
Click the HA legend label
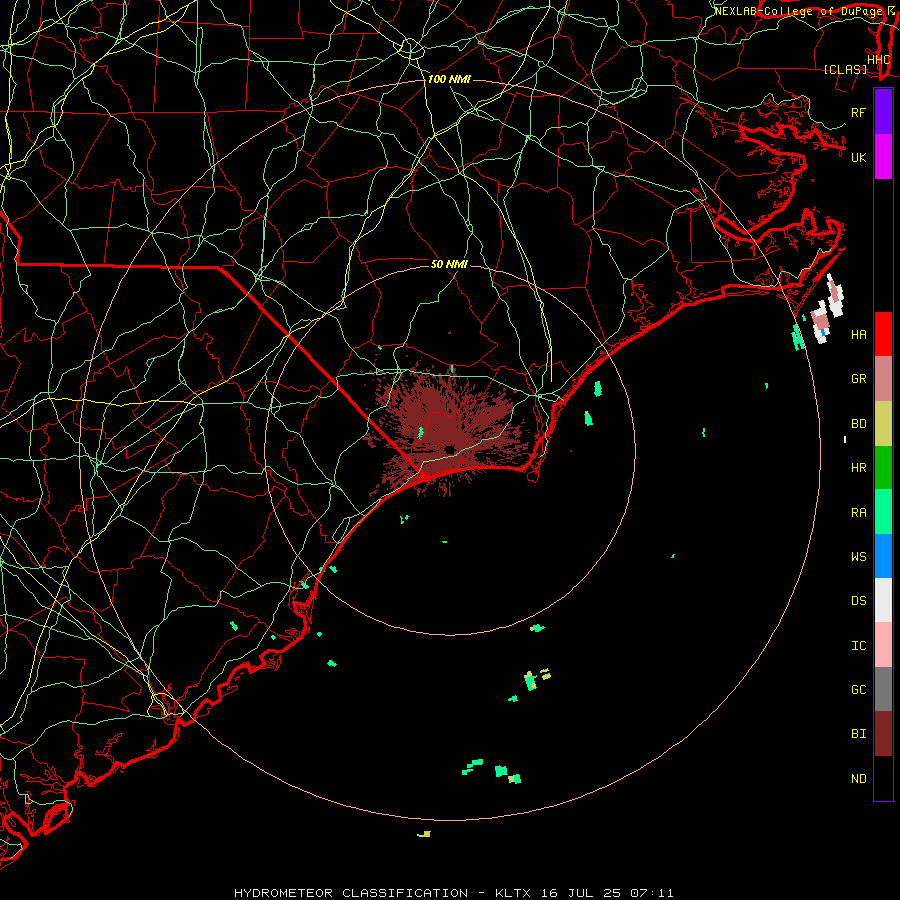[858, 334]
